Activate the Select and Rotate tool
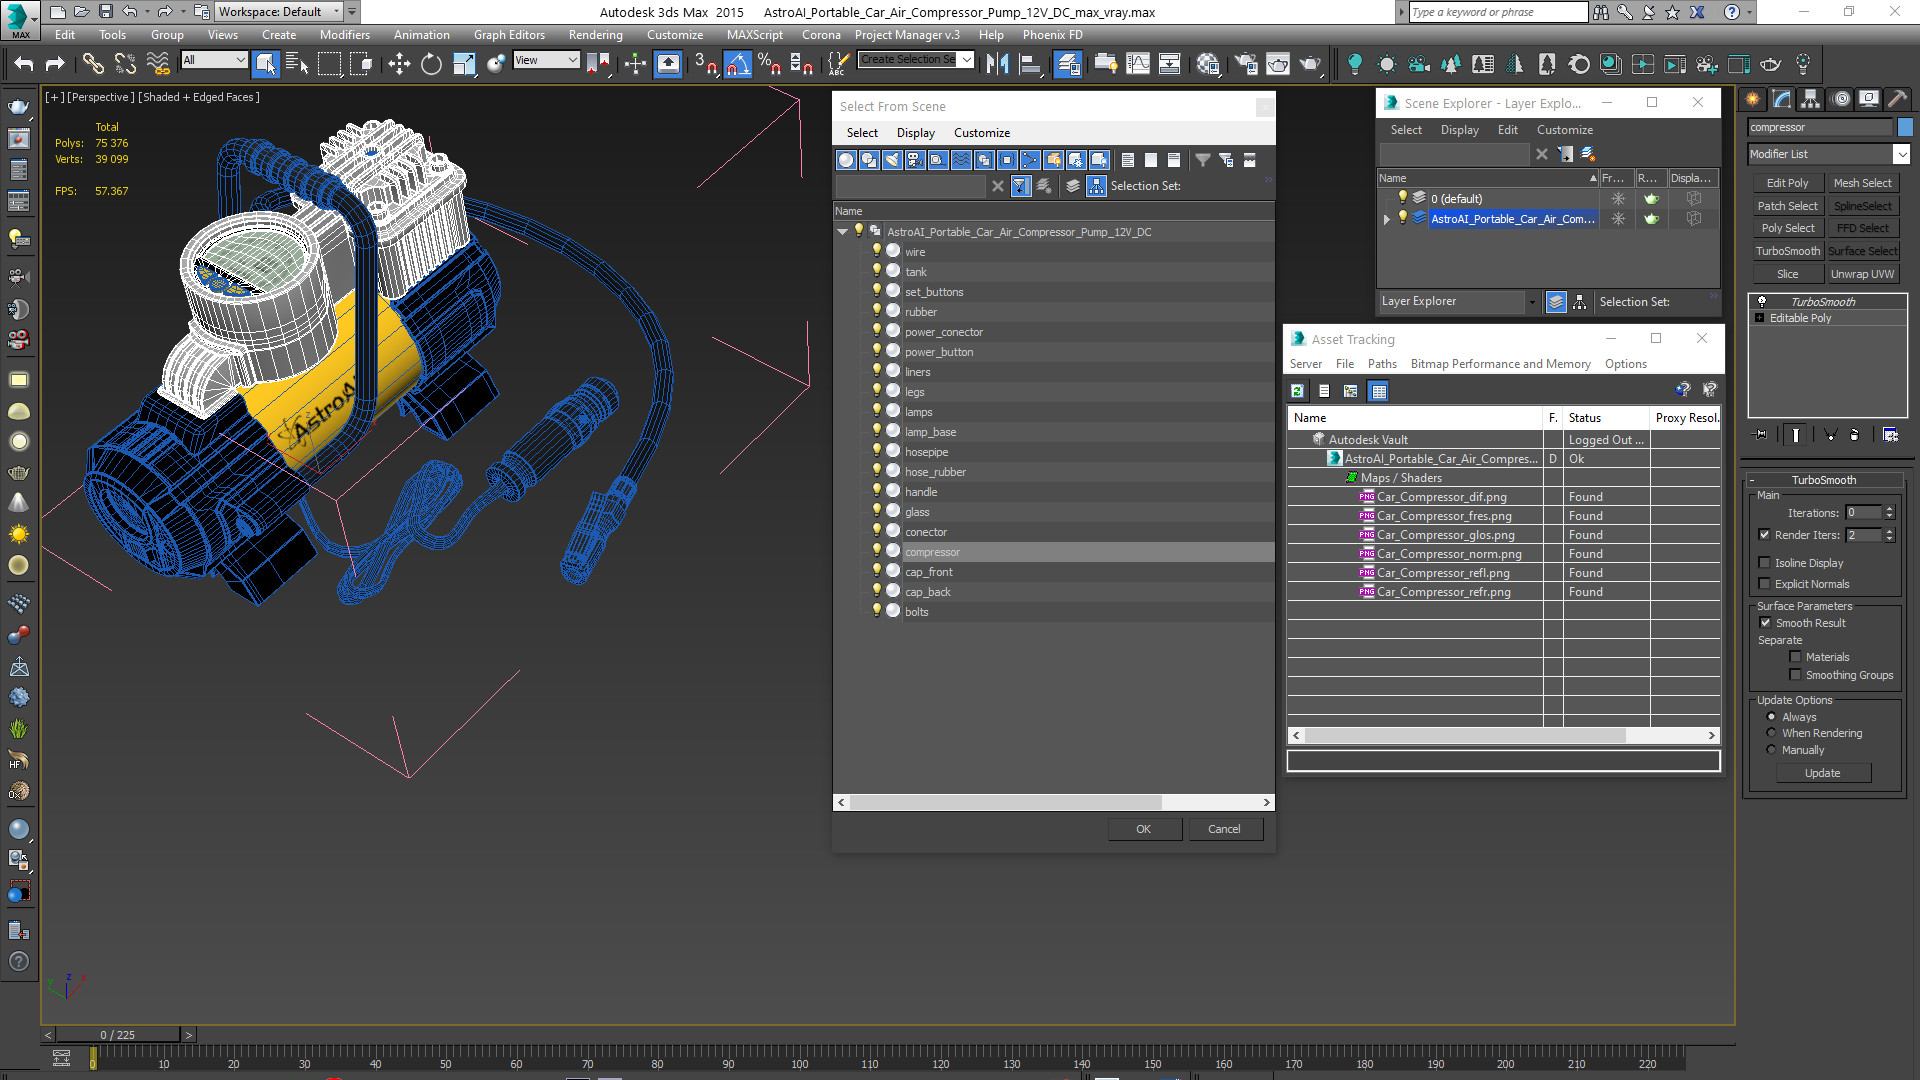1920x1080 pixels. coord(431,64)
